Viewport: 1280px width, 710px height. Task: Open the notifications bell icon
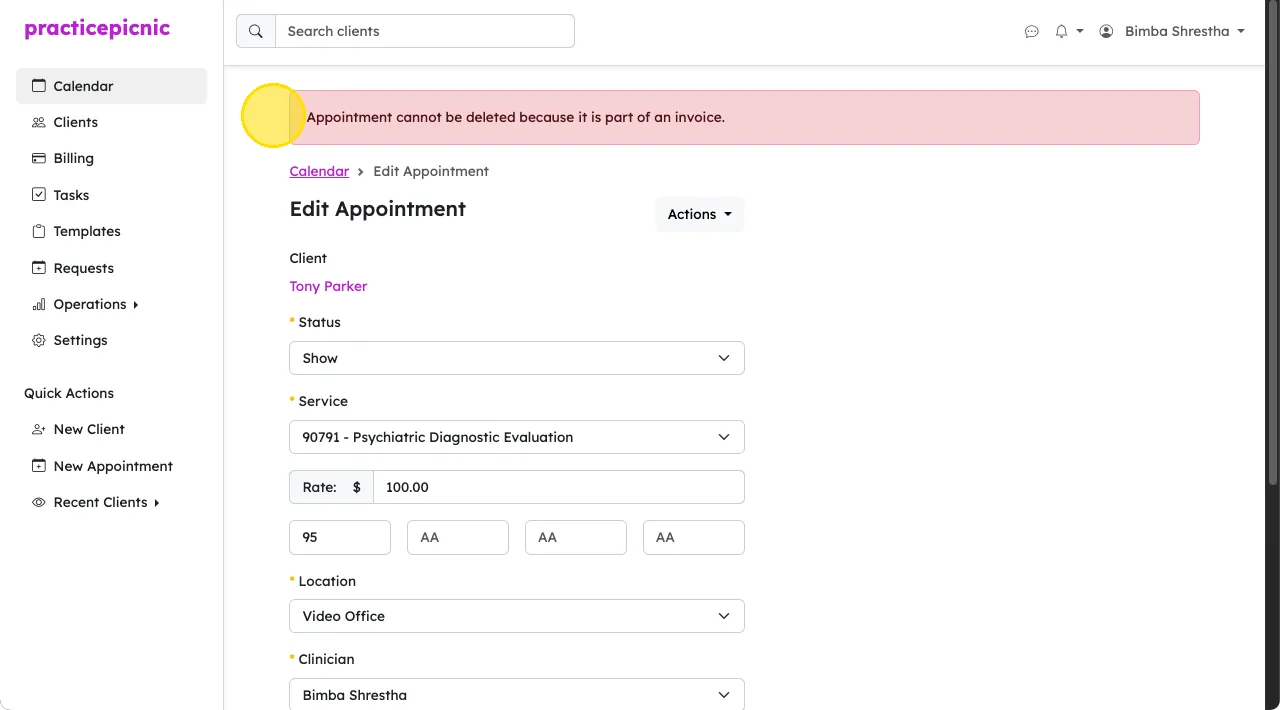click(1061, 31)
